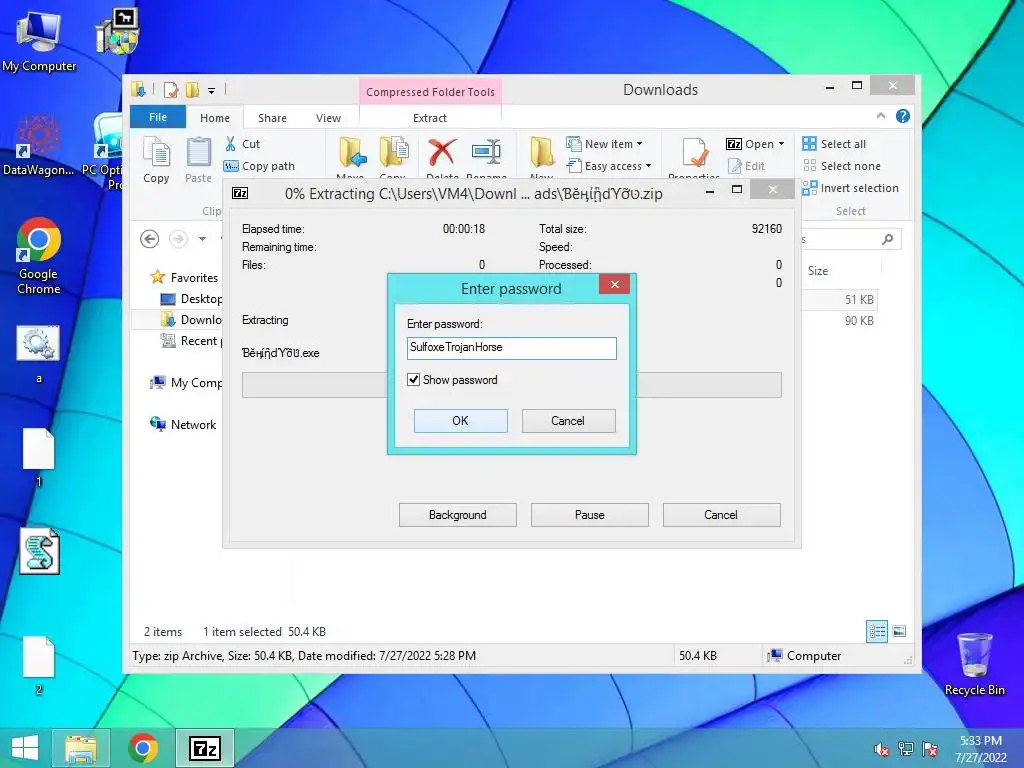Click the Properties icon

[694, 153]
